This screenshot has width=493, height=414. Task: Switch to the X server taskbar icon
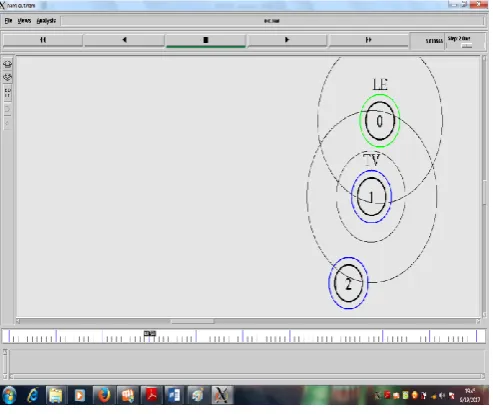tap(222, 395)
